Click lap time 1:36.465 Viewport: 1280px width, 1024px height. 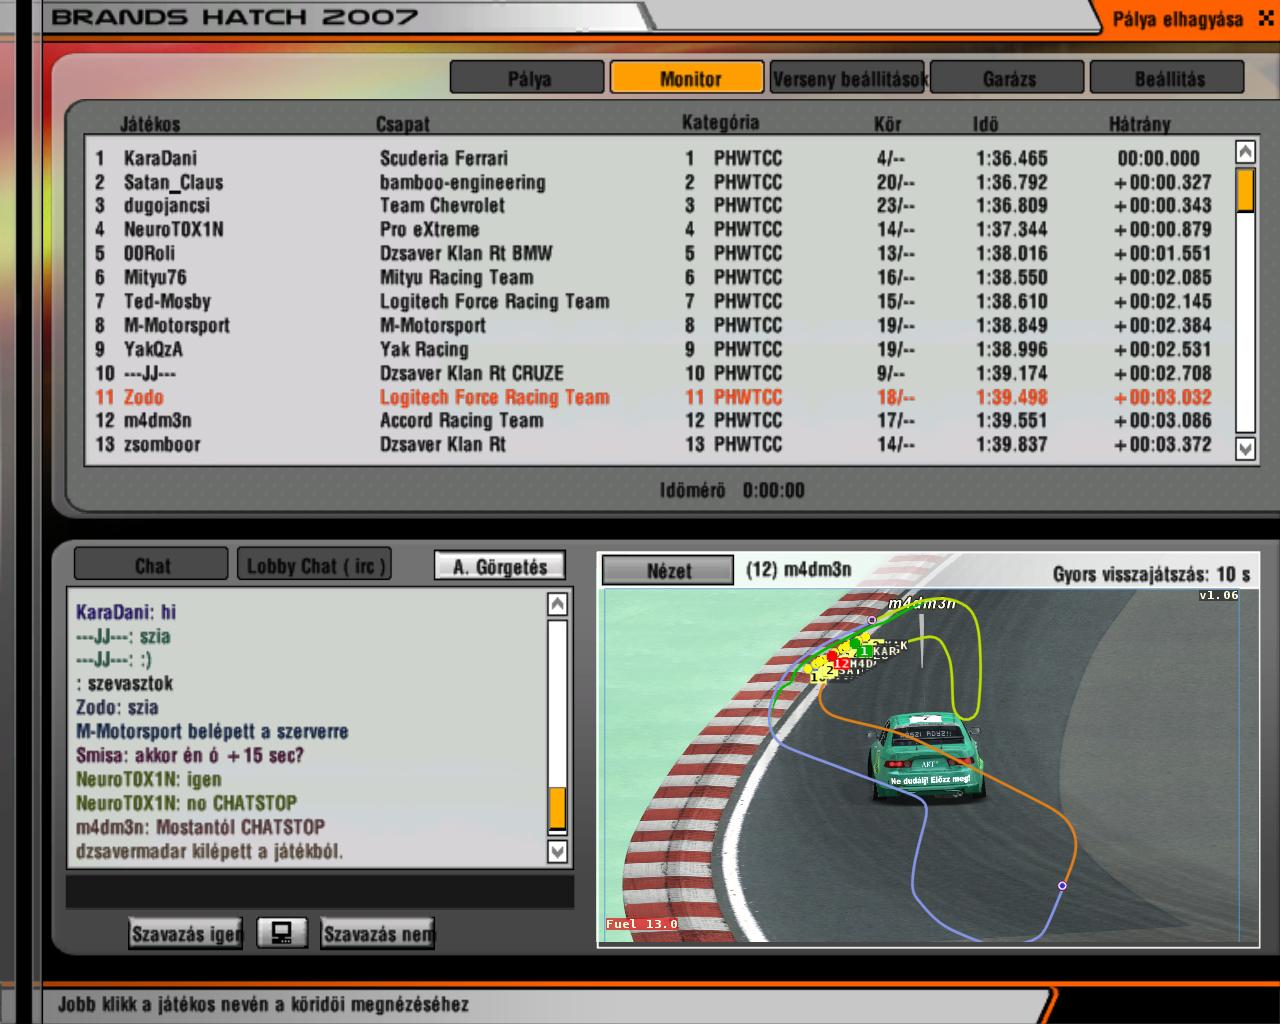pyautogui.click(x=1011, y=158)
